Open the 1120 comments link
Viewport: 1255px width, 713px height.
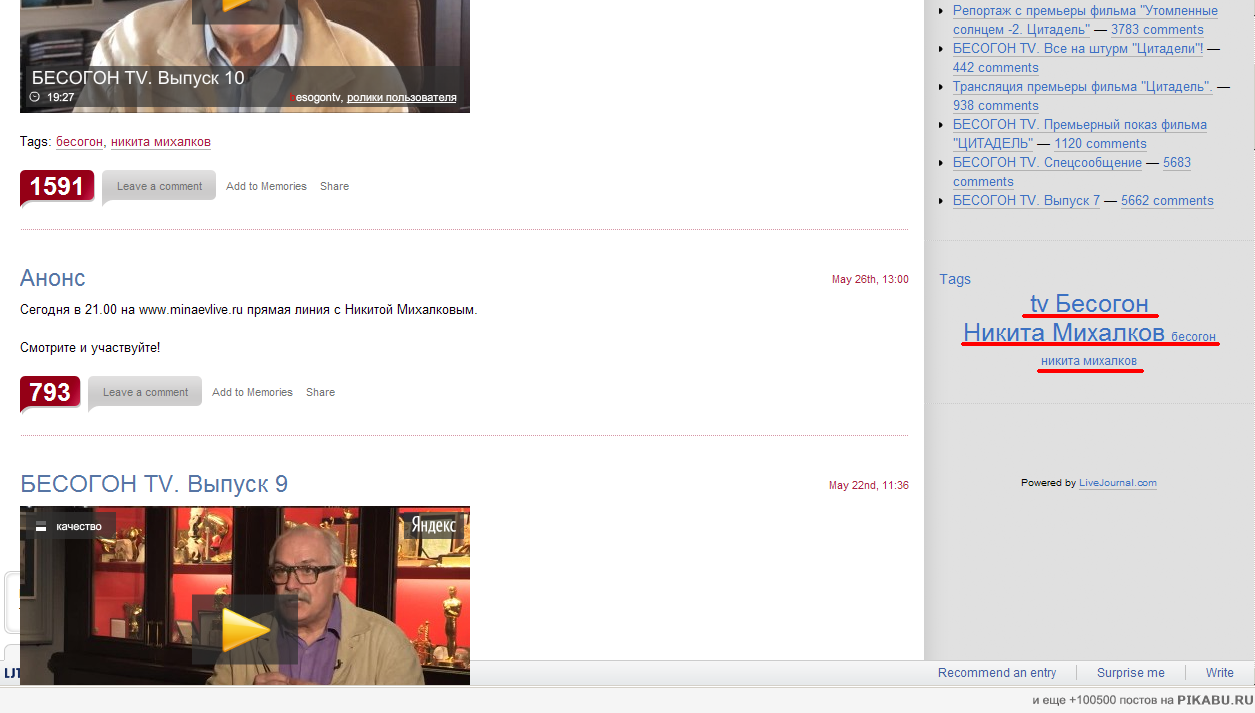click(1100, 144)
